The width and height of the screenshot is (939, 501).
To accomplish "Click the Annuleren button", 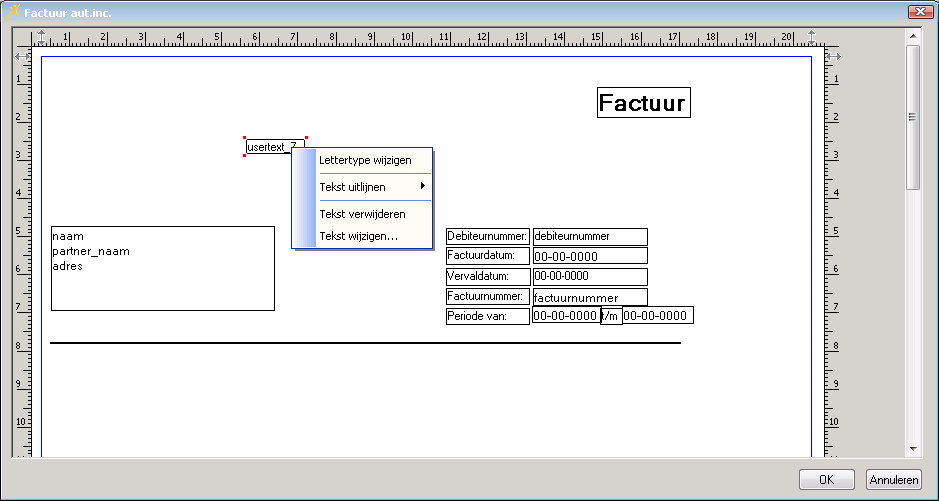I will [893, 480].
